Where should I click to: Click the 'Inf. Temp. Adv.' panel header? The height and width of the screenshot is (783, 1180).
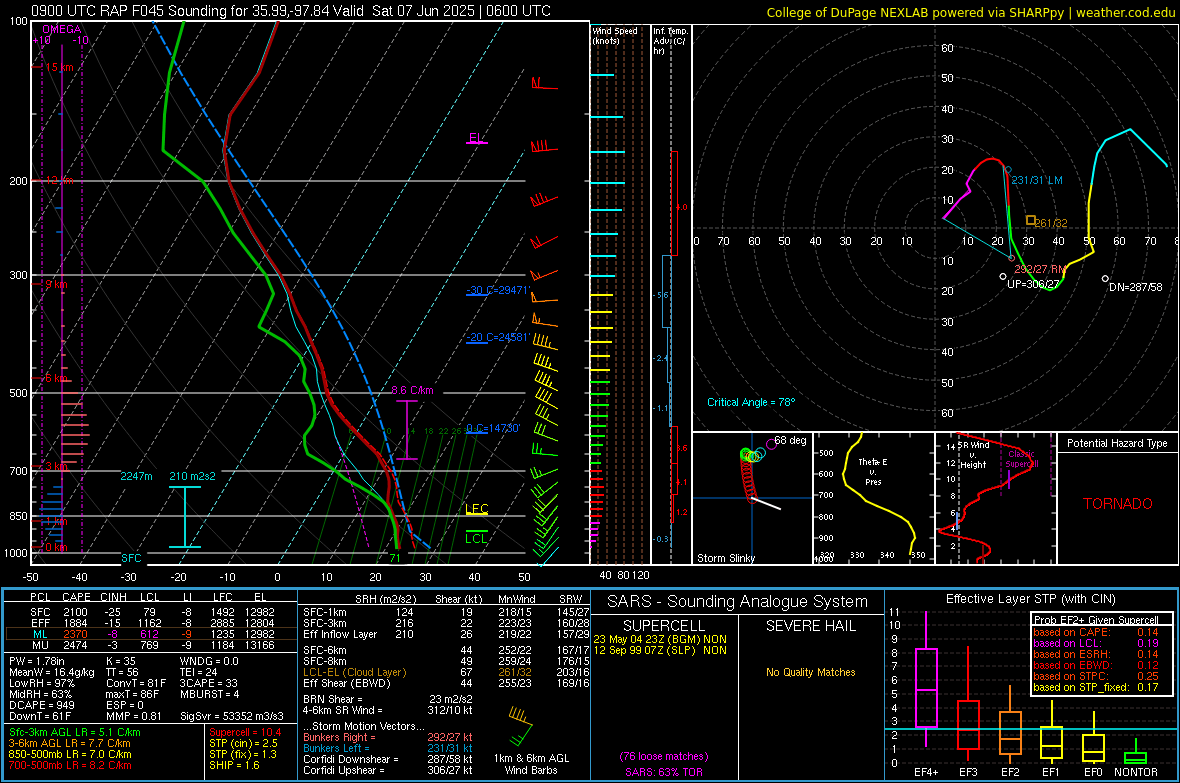point(670,41)
